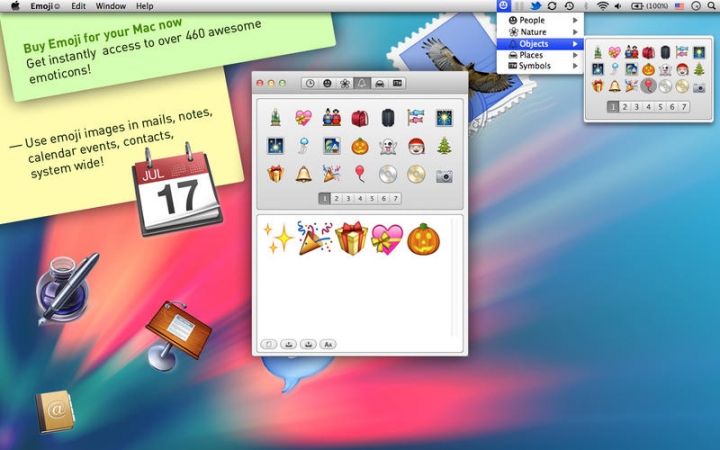Choose the Japanese dolls emoji in main window
The width and height of the screenshot is (720, 450).
click(x=332, y=118)
